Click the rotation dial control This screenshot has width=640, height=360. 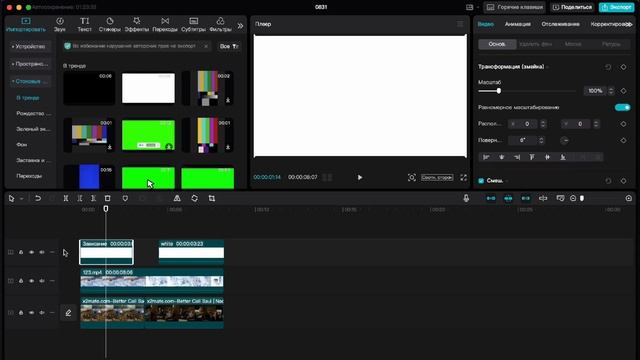[x=564, y=140]
